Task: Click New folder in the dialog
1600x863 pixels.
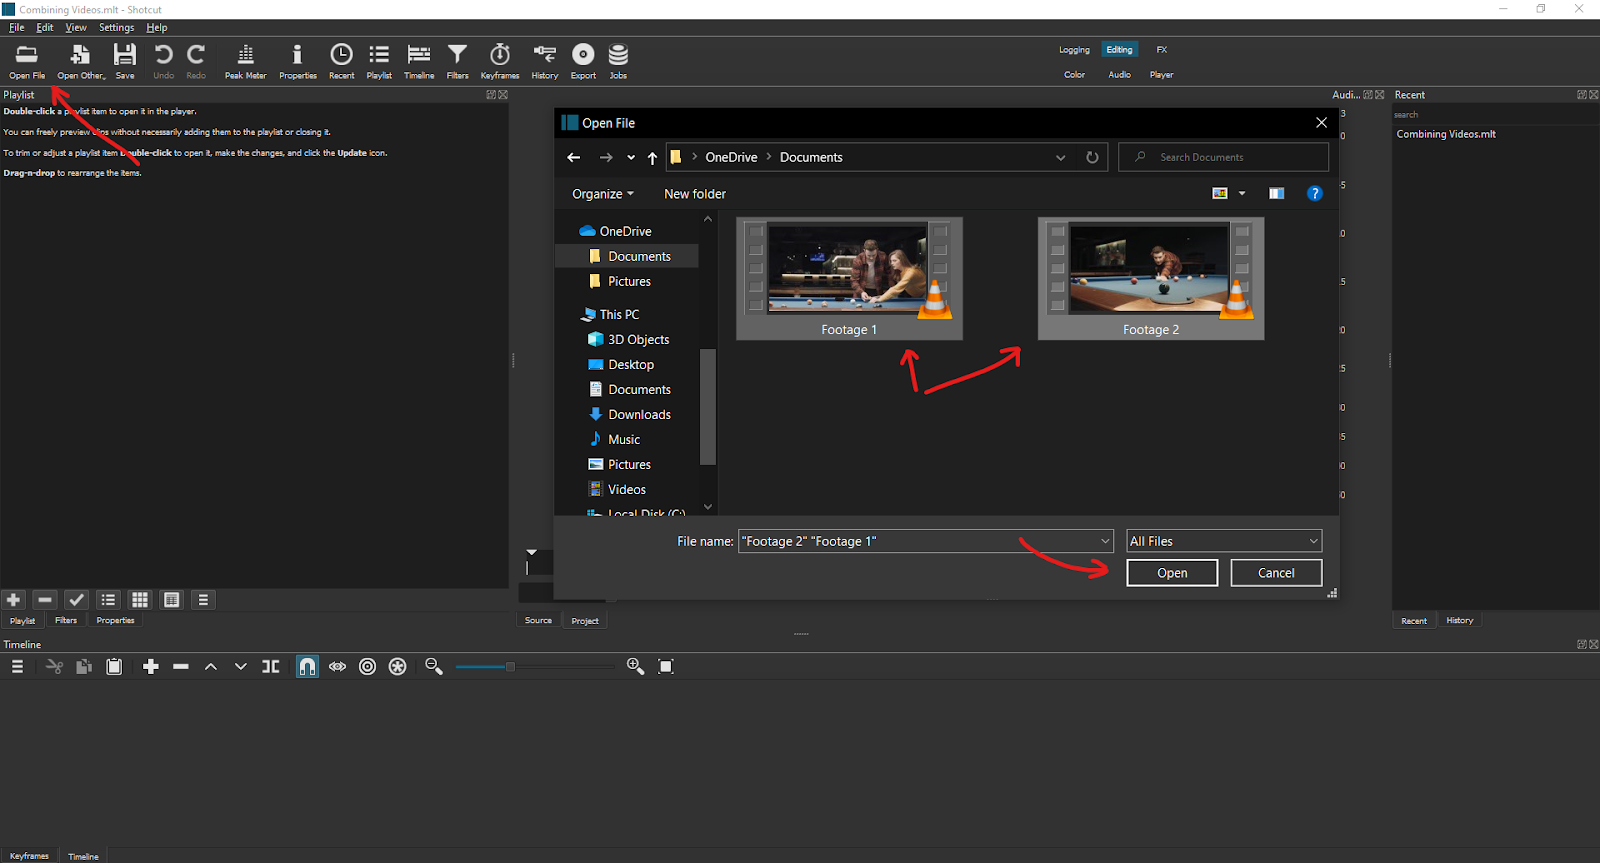Action: pos(695,194)
